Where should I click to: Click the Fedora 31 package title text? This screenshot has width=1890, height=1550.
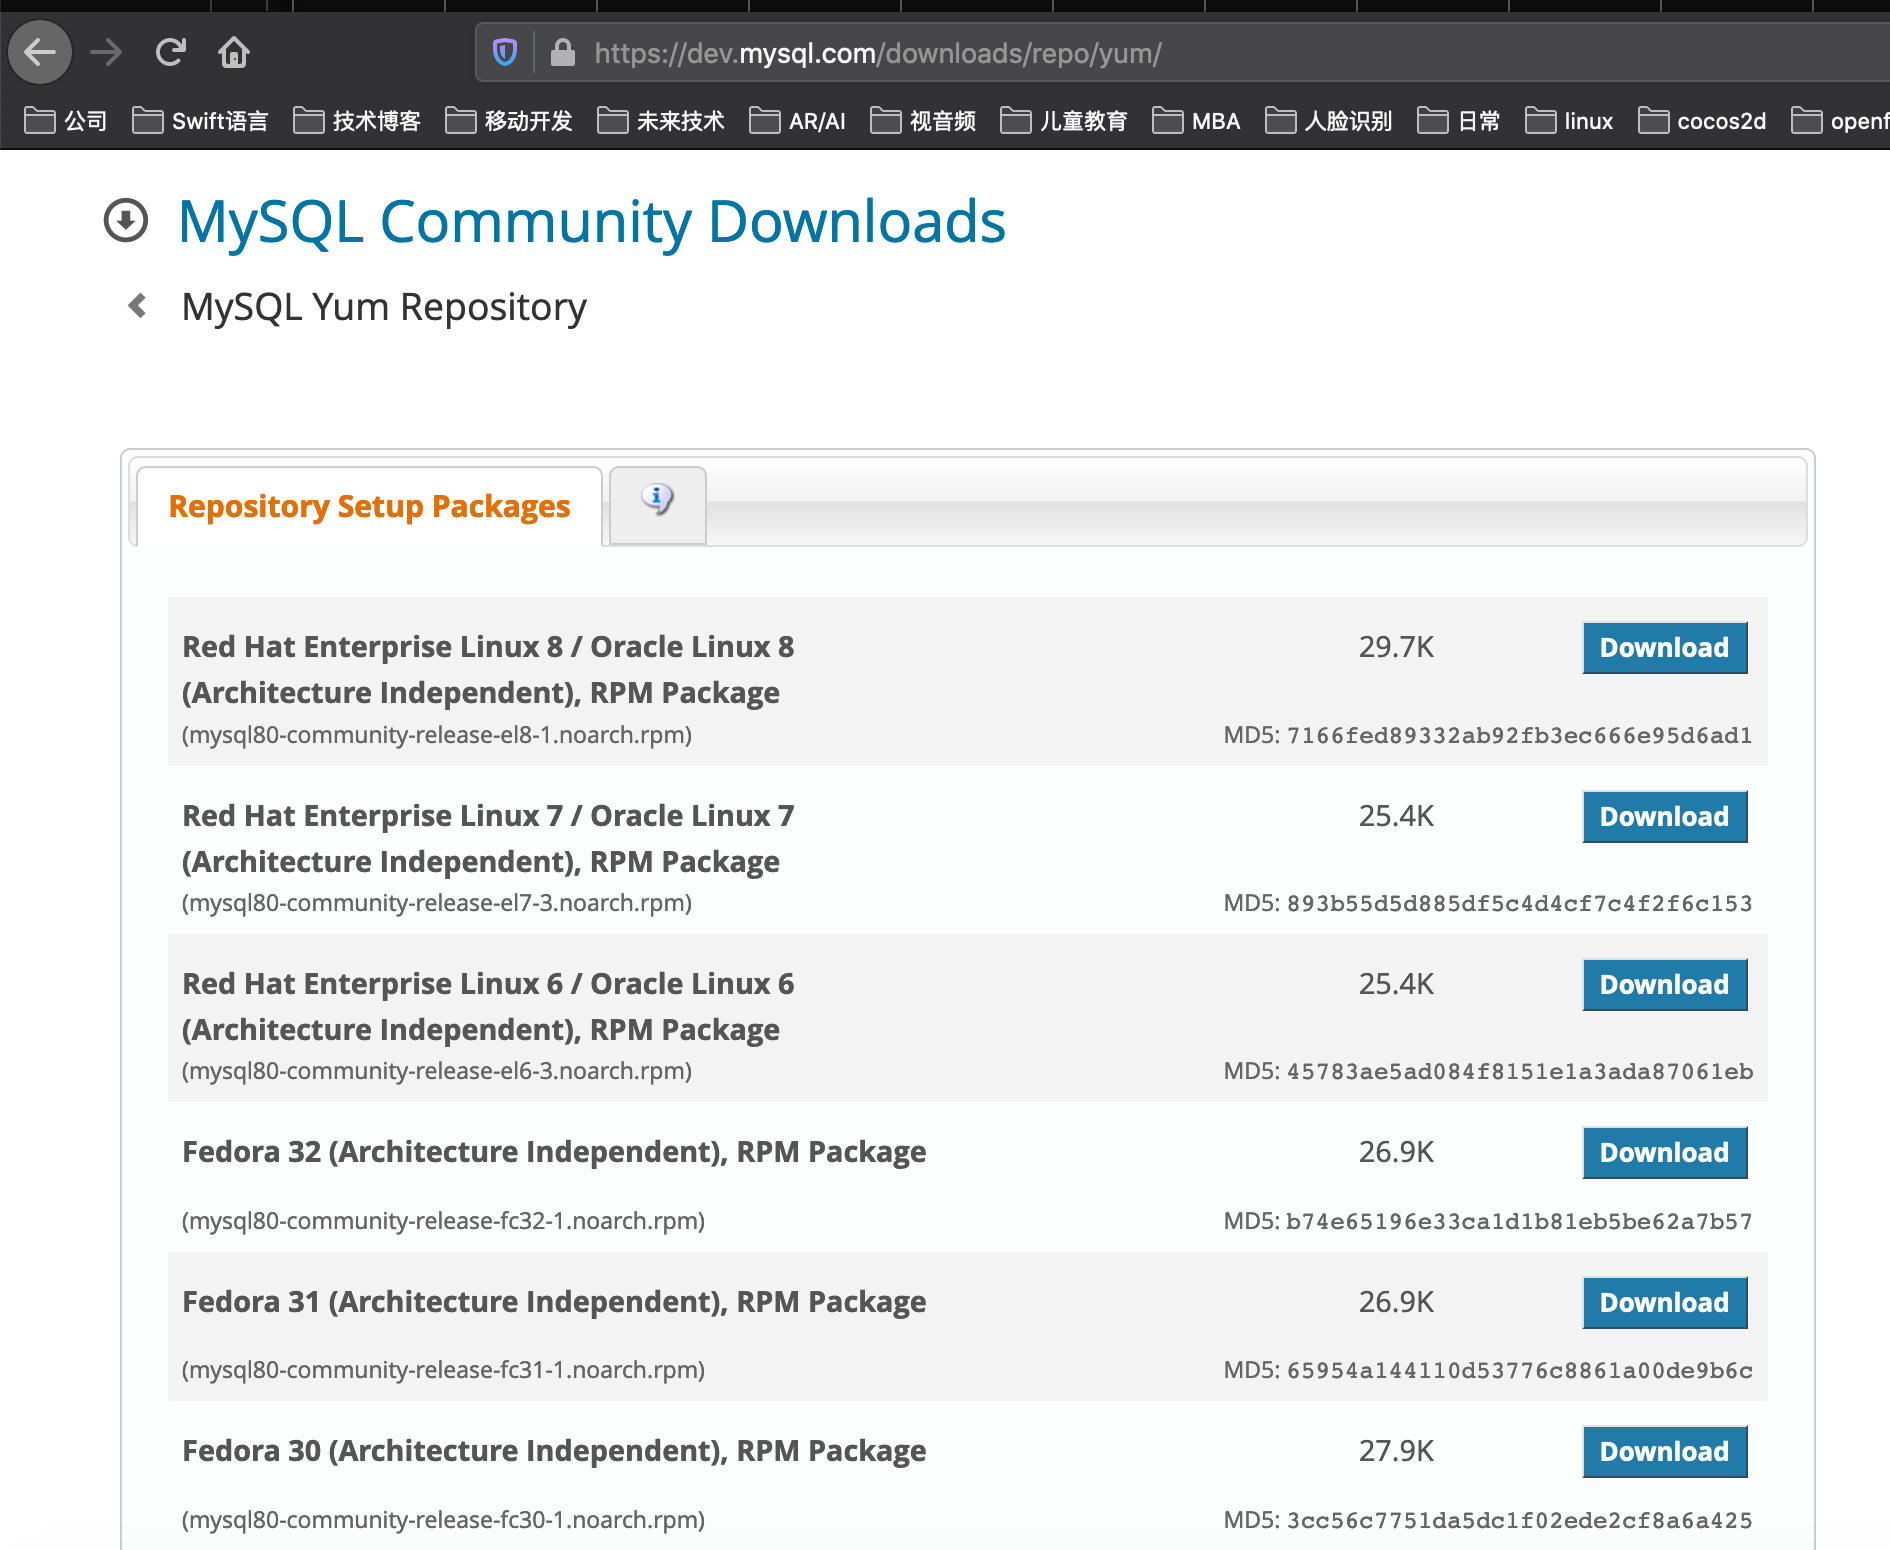coord(554,1302)
